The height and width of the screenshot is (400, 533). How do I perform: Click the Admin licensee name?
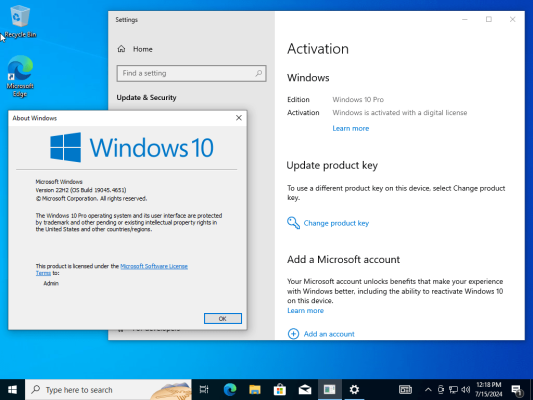coord(51,283)
